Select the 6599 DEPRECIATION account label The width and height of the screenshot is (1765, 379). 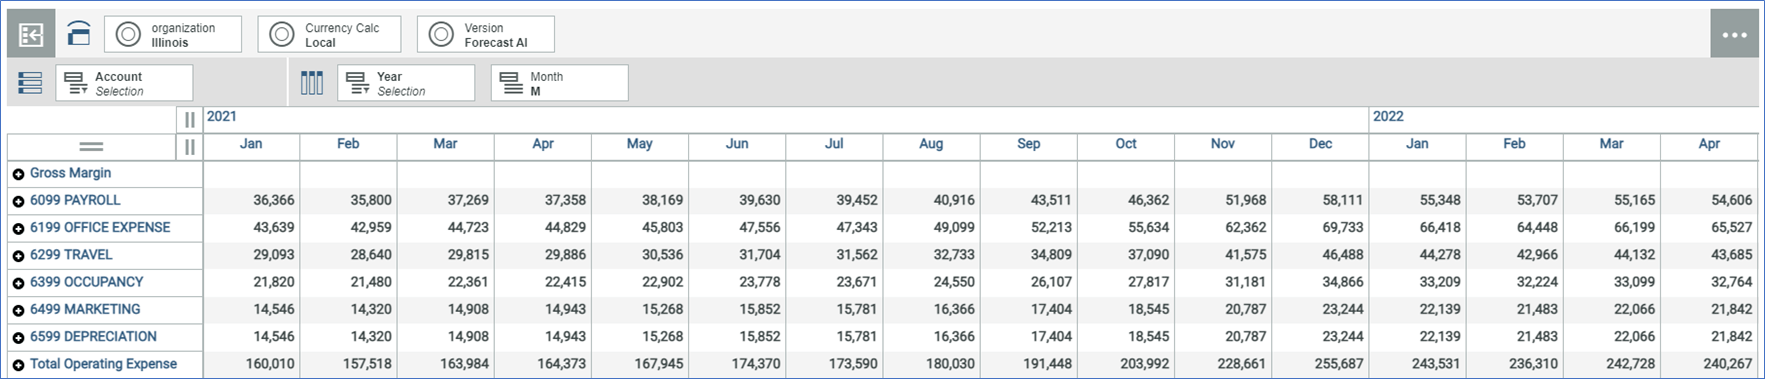tap(93, 337)
